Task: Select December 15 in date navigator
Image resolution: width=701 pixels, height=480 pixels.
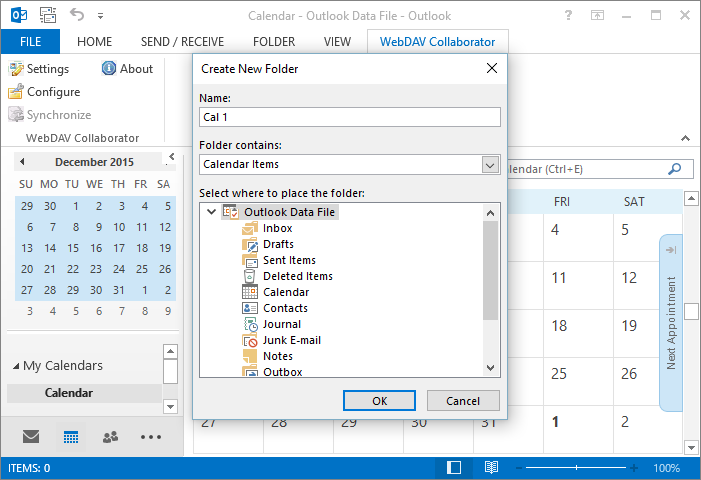Action: [73, 248]
